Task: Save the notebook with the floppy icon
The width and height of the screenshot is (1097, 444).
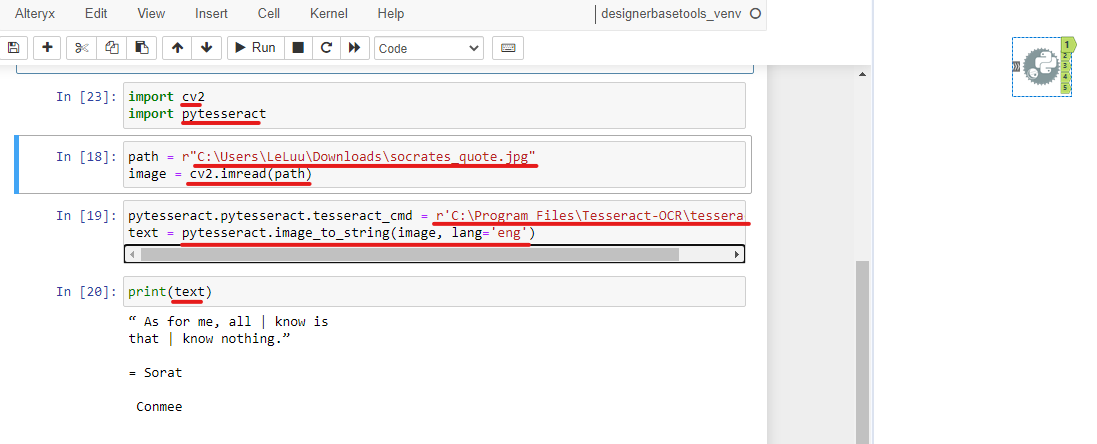Action: point(13,48)
